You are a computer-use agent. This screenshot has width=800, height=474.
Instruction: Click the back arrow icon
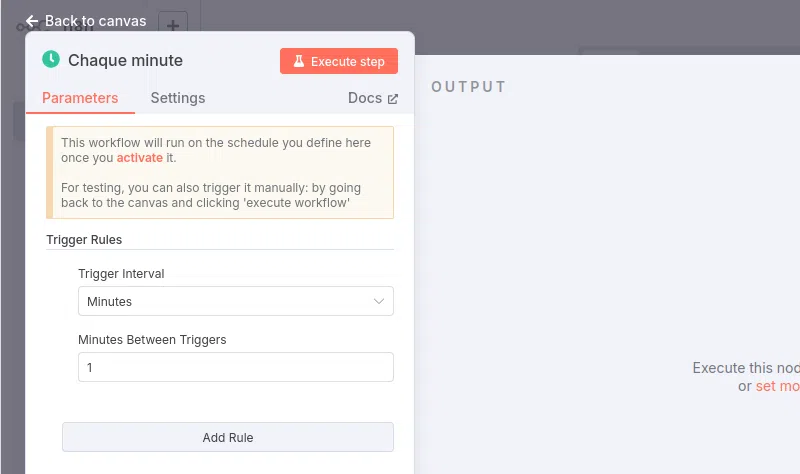[x=32, y=21]
